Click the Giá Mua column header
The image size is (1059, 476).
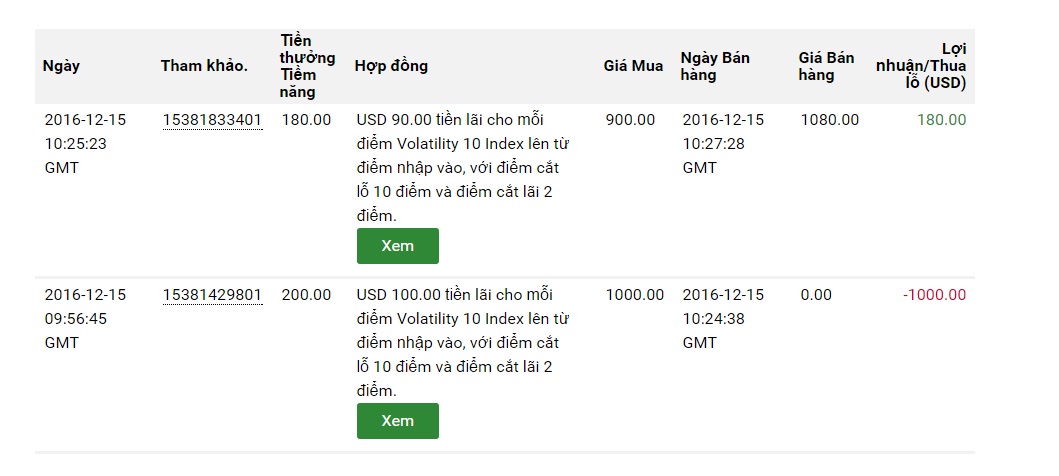coord(633,66)
